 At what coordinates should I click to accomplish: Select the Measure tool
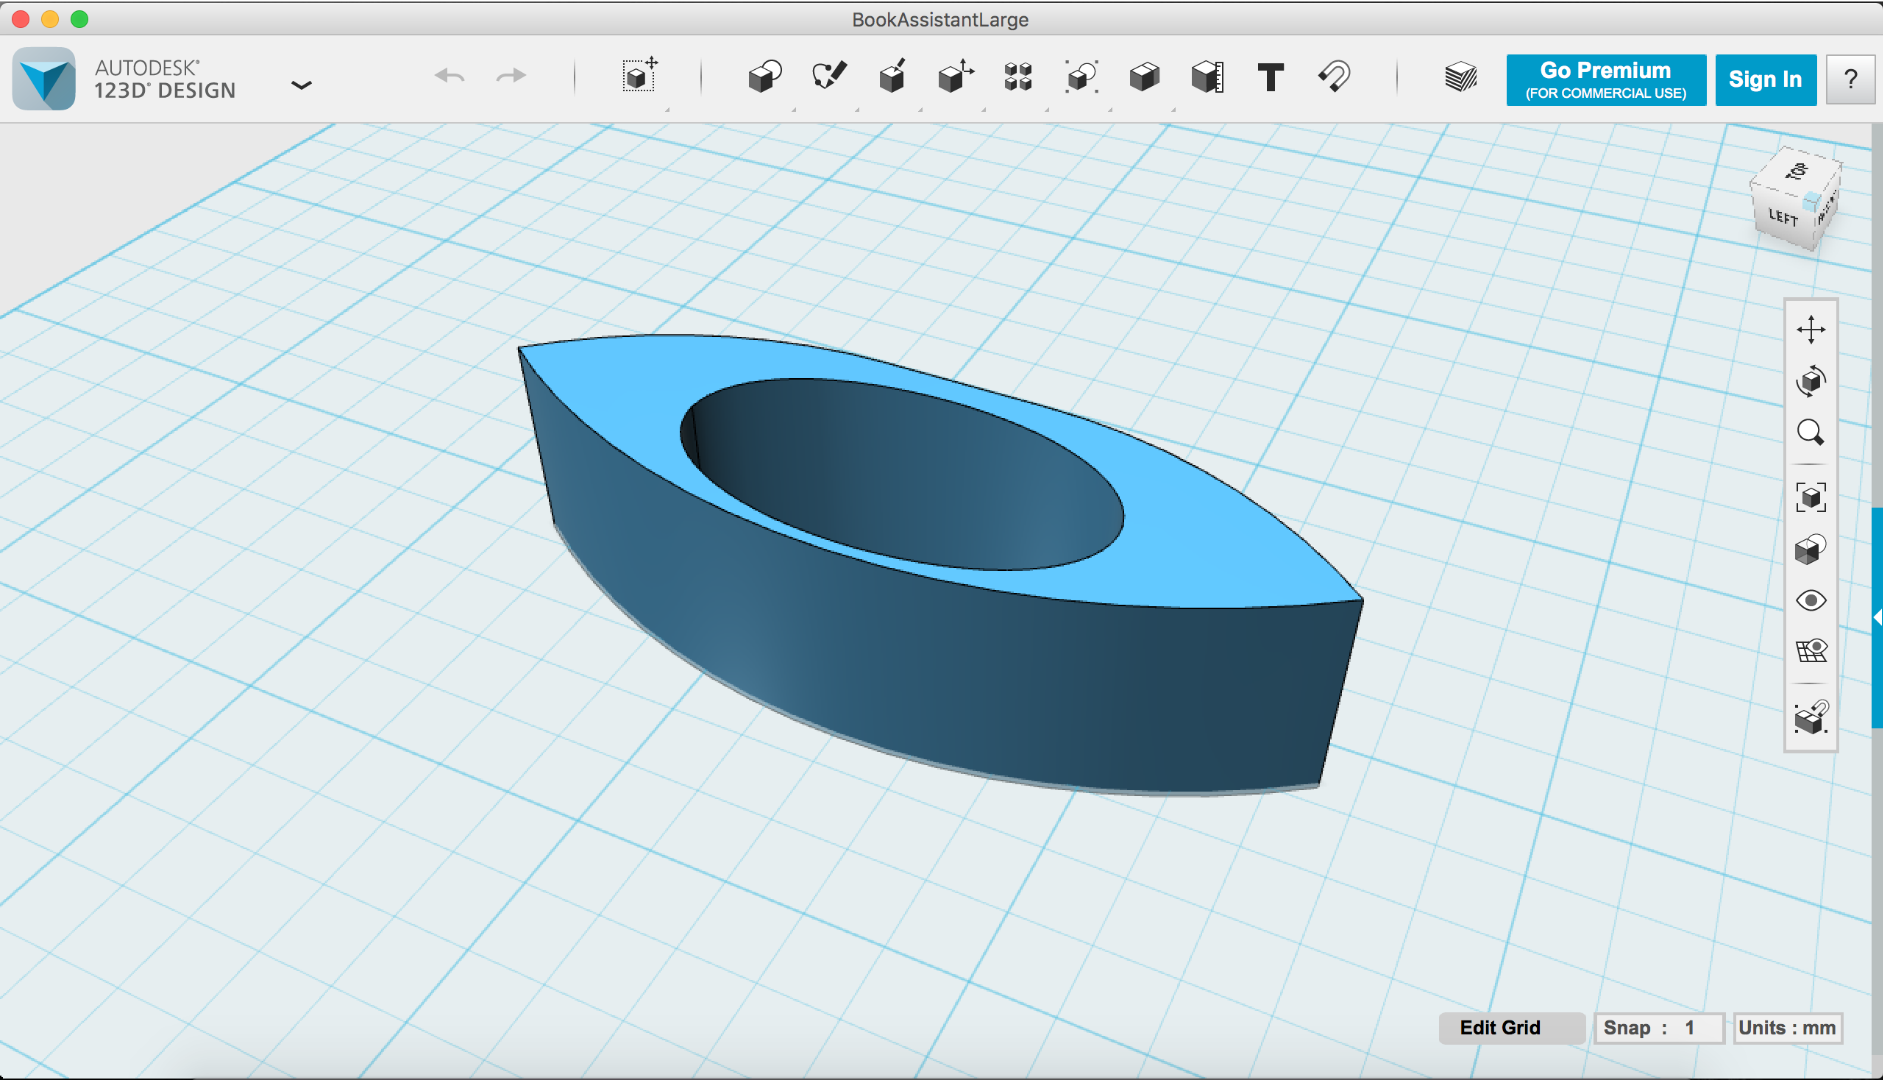(x=1208, y=77)
